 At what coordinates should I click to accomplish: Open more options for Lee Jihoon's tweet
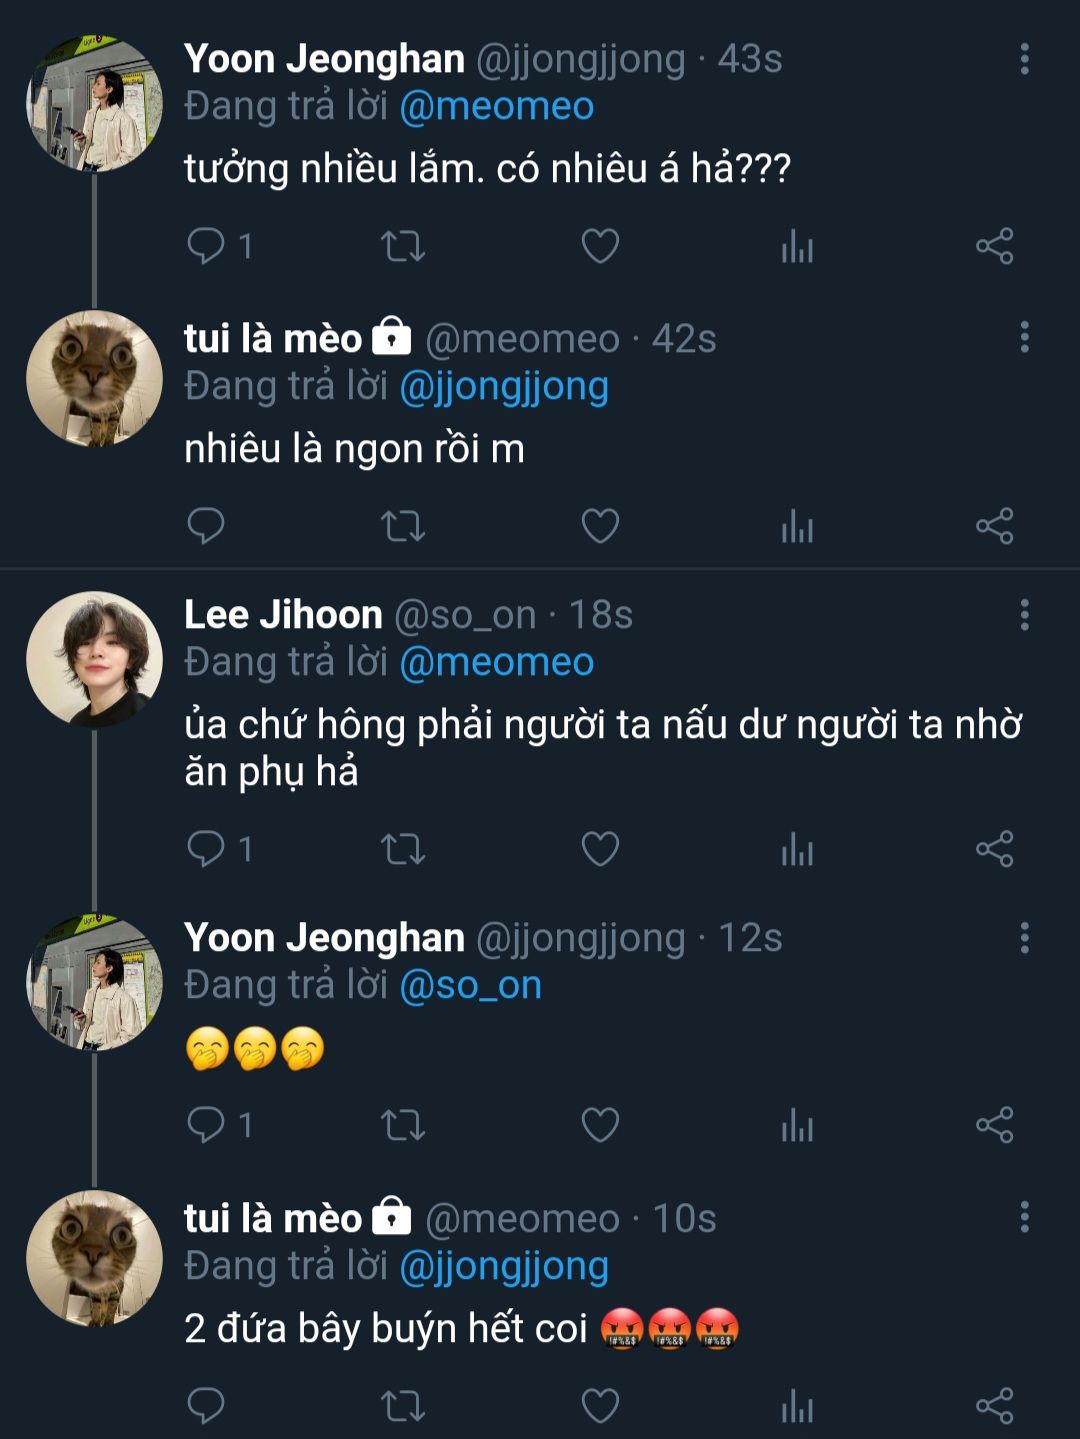1024,615
